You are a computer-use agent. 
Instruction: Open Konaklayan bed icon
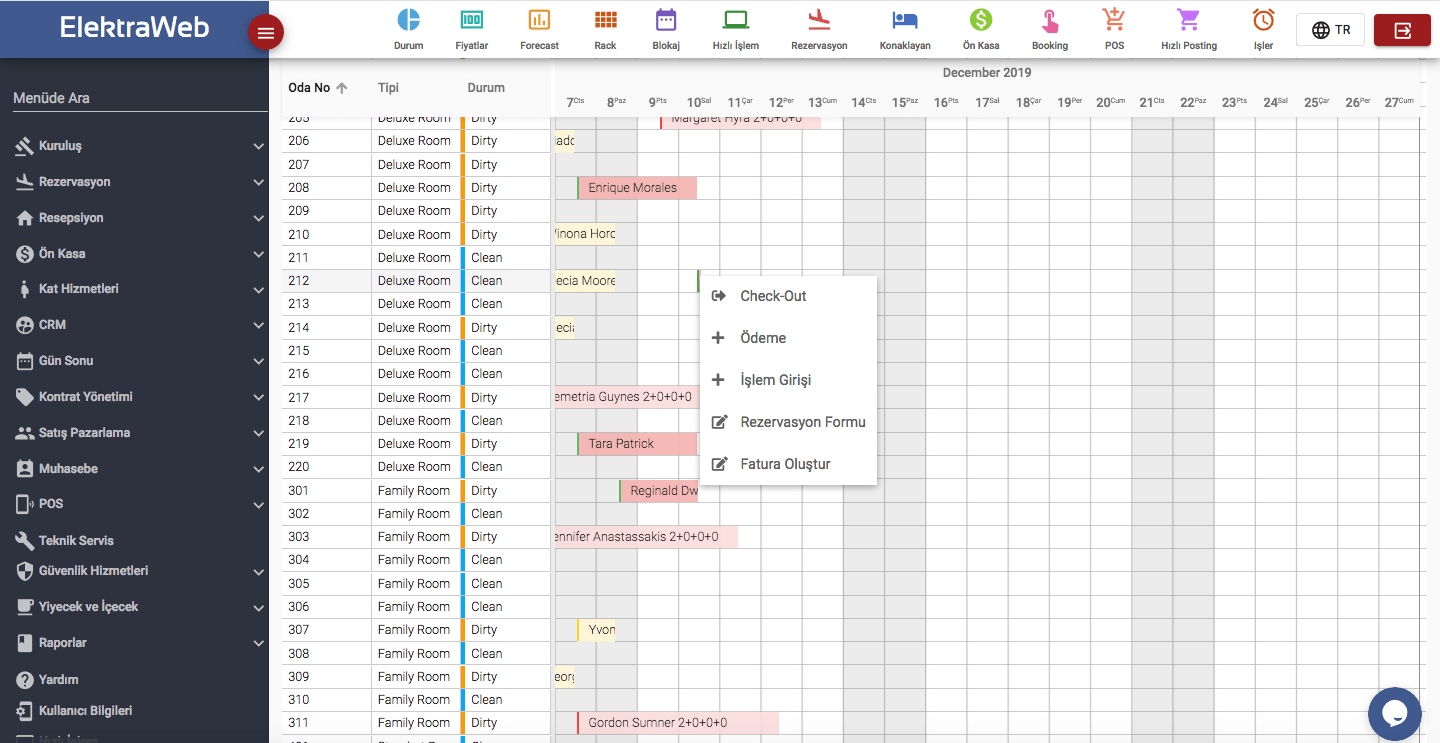click(x=905, y=19)
